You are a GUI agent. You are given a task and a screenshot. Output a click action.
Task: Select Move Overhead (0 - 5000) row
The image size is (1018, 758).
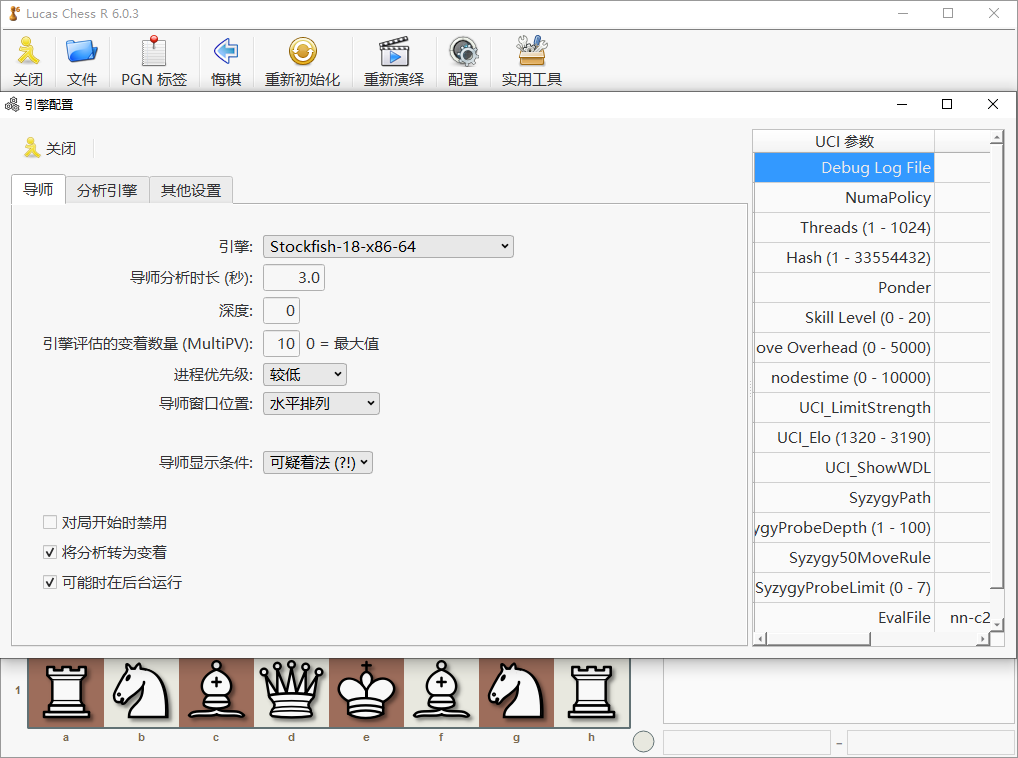click(x=872, y=348)
